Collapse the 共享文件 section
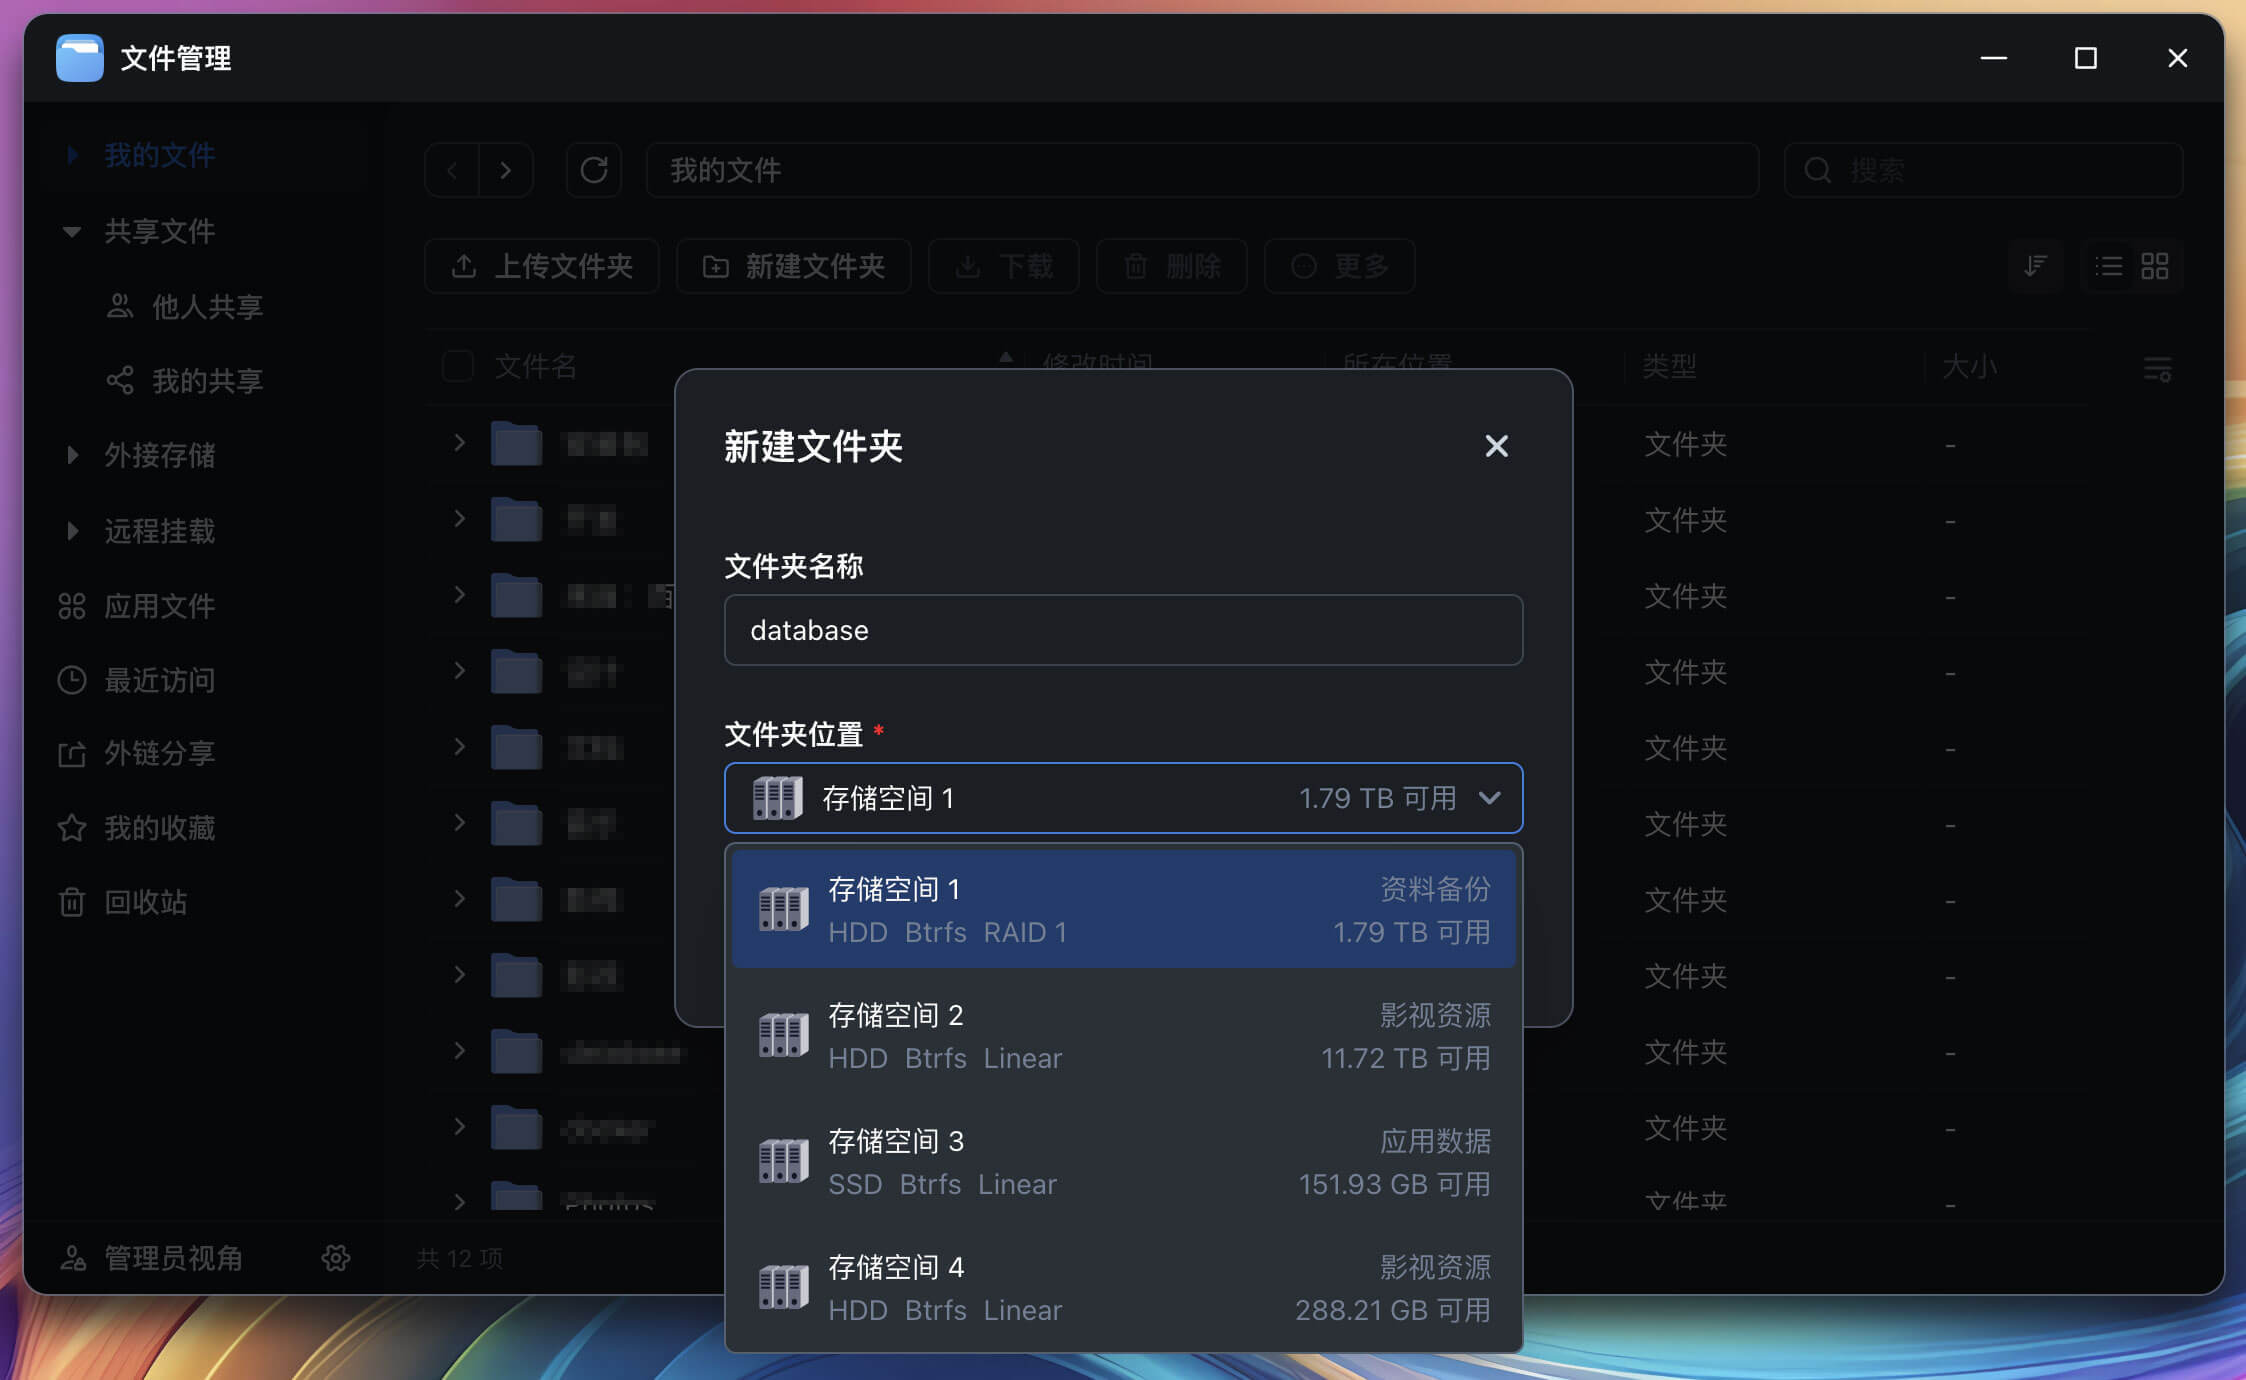This screenshot has height=1380, width=2246. pyautogui.click(x=72, y=231)
